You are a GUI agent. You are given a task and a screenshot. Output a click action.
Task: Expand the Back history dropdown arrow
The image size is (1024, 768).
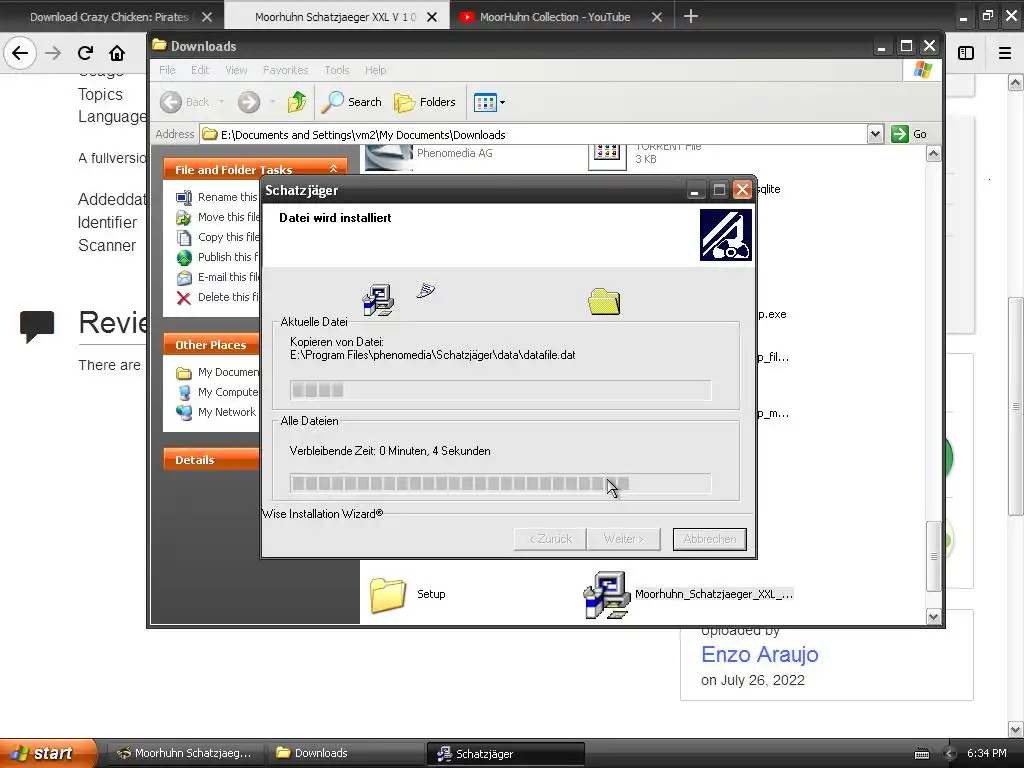click(221, 102)
